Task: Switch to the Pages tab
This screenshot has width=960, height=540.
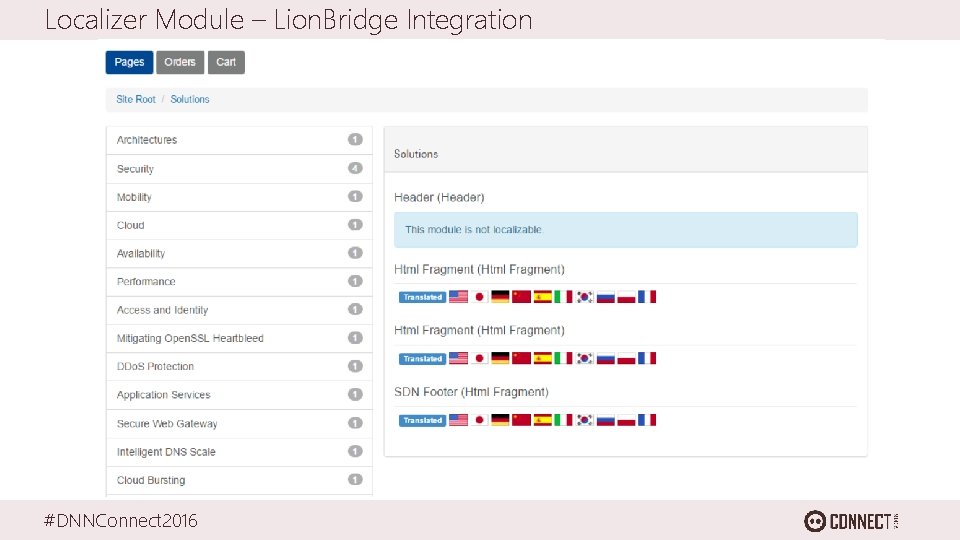Action: click(x=129, y=62)
